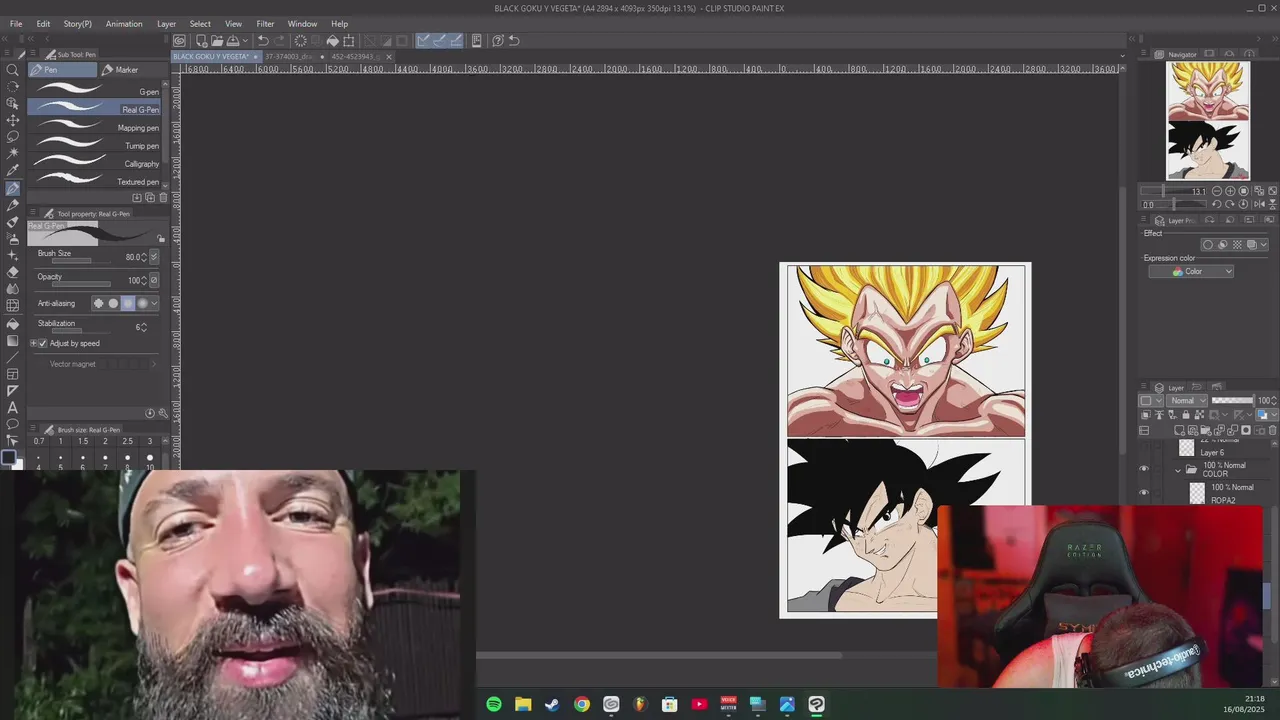Hide the ROPA2 layer visibility eye

tap(1144, 493)
